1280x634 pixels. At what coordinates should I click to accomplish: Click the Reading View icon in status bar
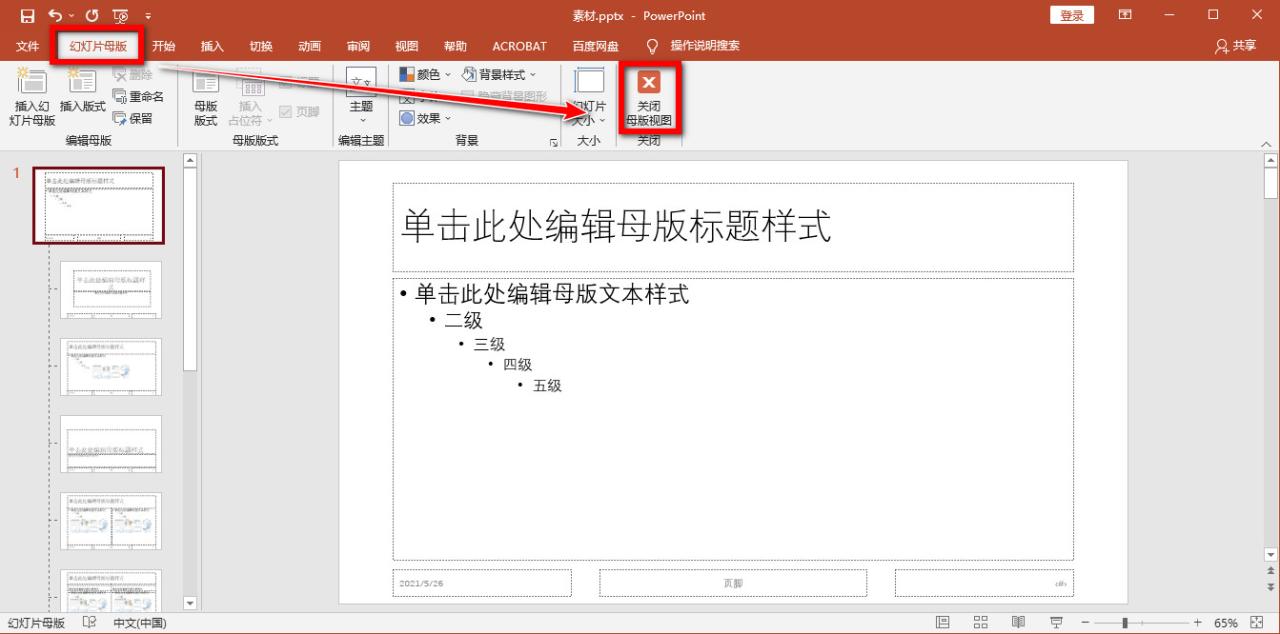(1018, 622)
